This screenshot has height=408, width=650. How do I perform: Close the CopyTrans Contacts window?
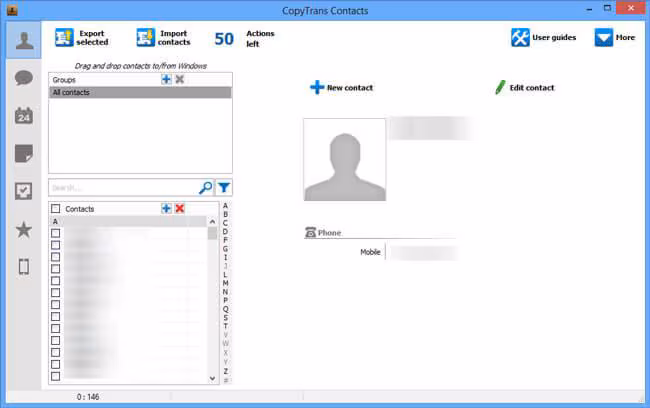pos(631,8)
